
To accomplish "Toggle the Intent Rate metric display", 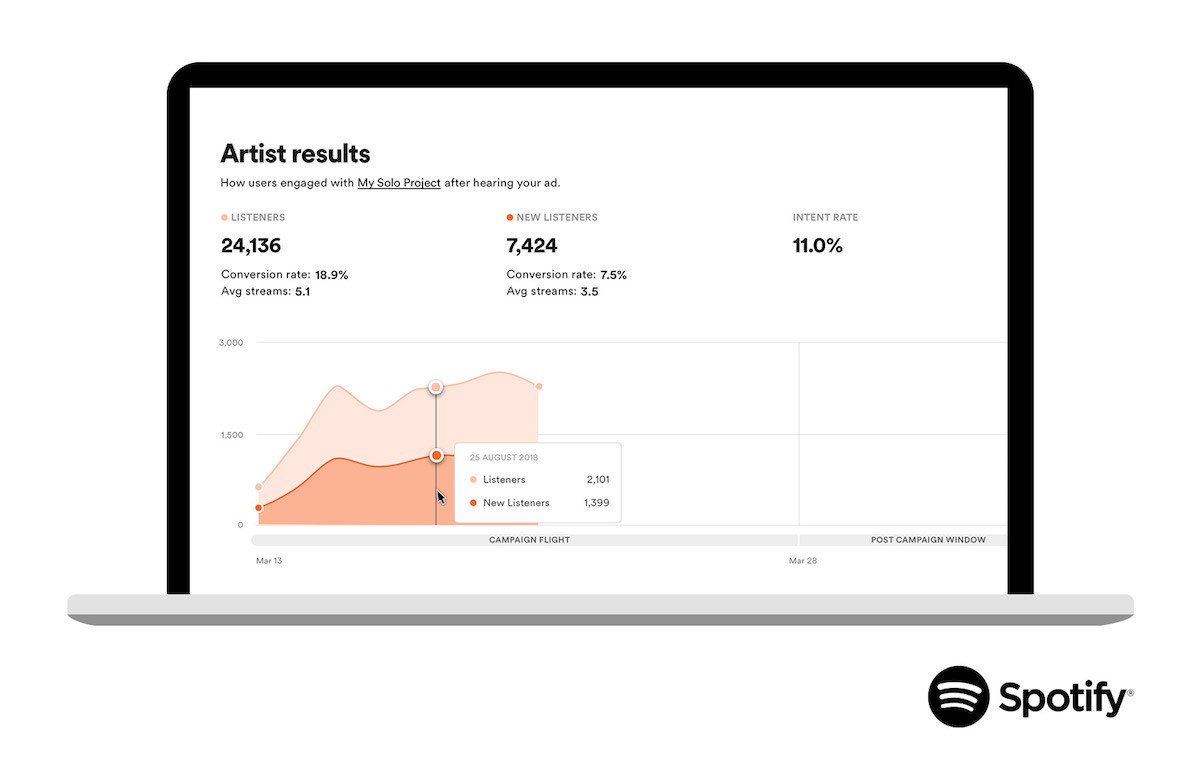I will tap(826, 217).
